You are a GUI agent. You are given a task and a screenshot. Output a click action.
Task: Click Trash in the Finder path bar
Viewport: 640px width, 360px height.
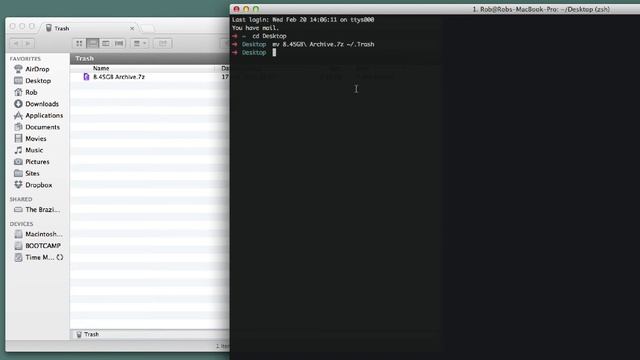point(87,334)
